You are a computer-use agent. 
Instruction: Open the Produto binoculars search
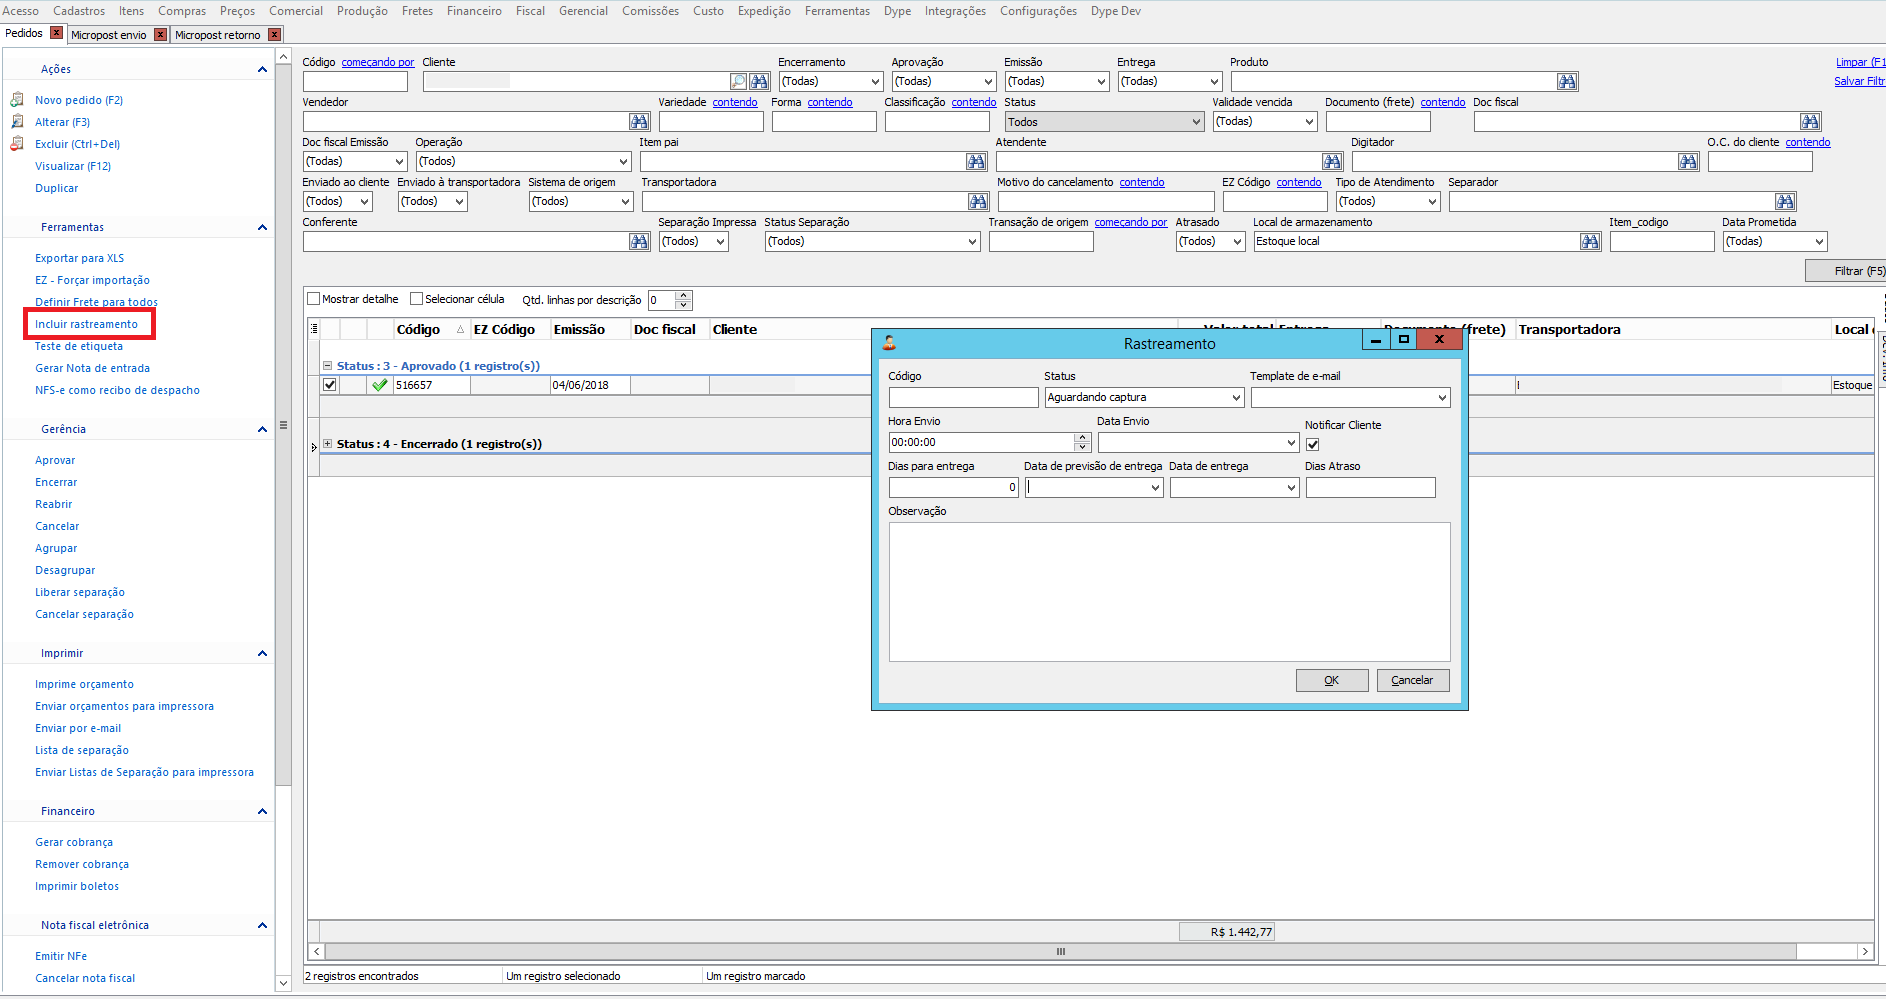point(1567,82)
